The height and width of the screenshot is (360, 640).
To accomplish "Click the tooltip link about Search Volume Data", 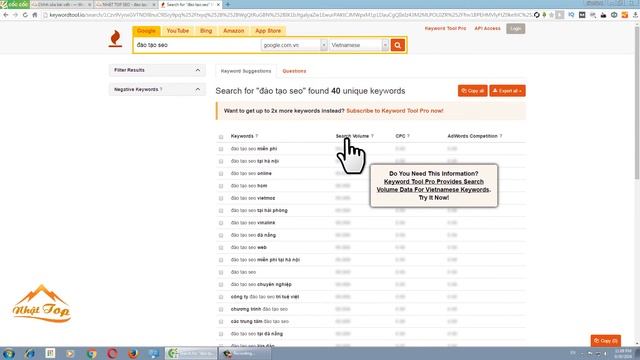I will point(433,186).
